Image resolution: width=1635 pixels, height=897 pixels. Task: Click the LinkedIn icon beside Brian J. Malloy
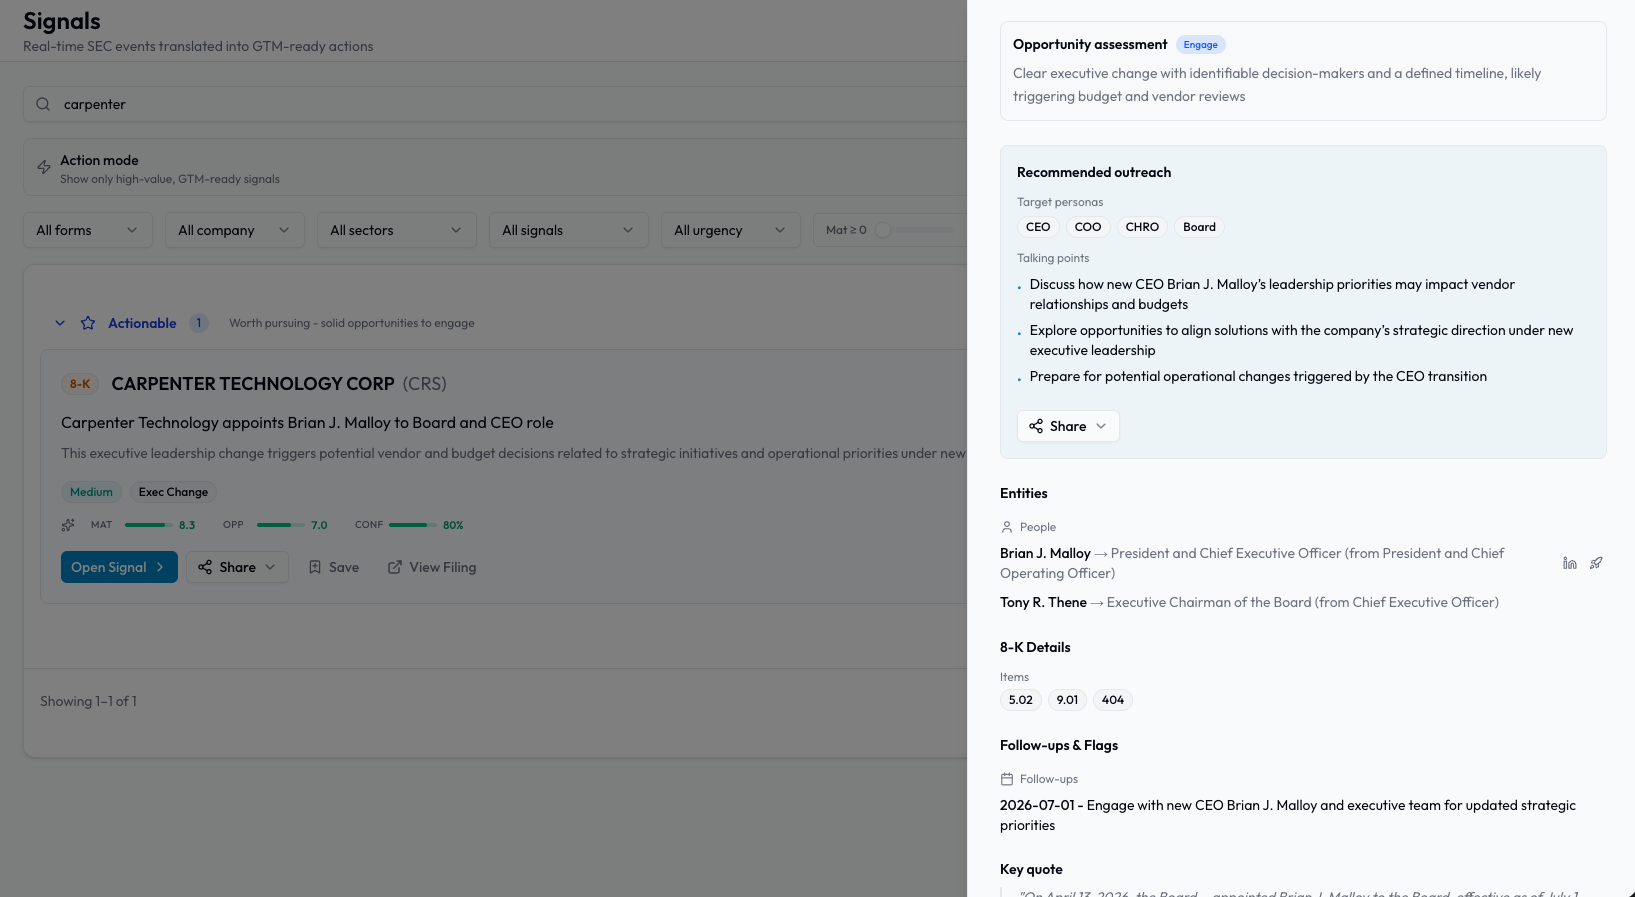1569,563
